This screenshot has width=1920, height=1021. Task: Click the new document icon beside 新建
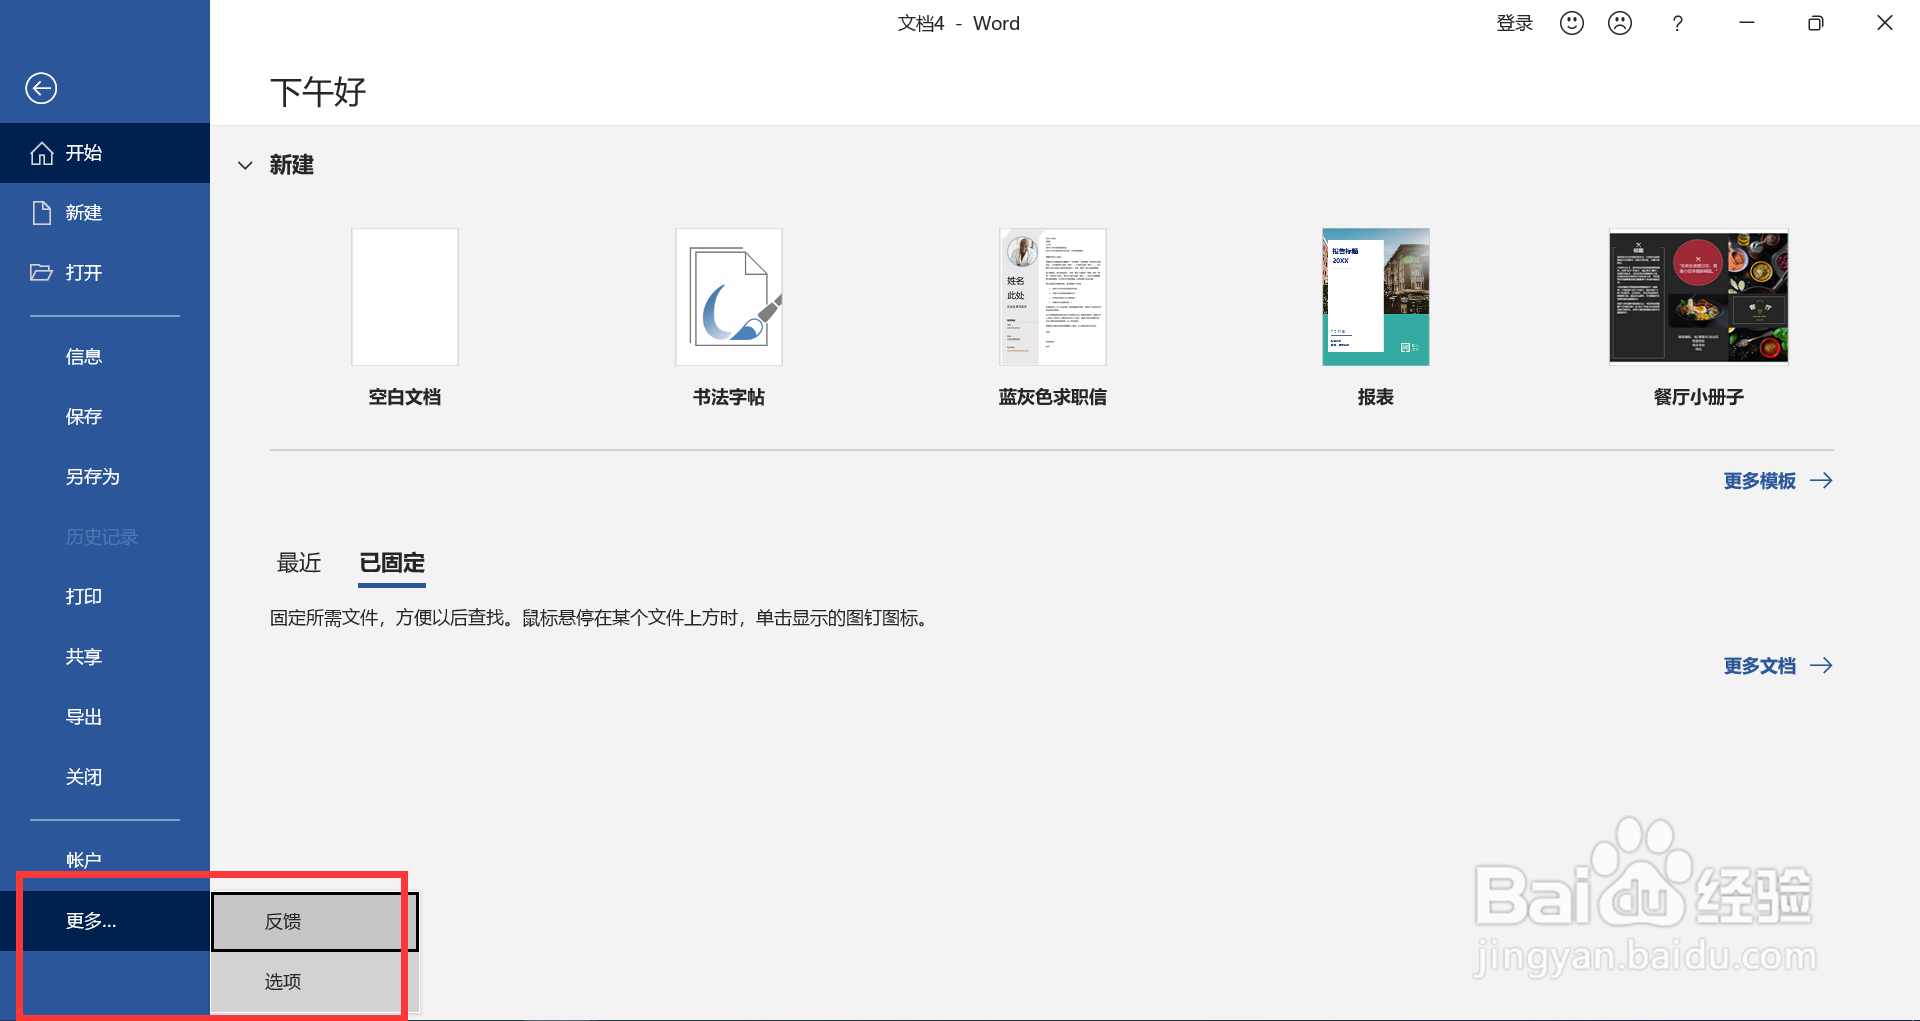pyautogui.click(x=42, y=213)
